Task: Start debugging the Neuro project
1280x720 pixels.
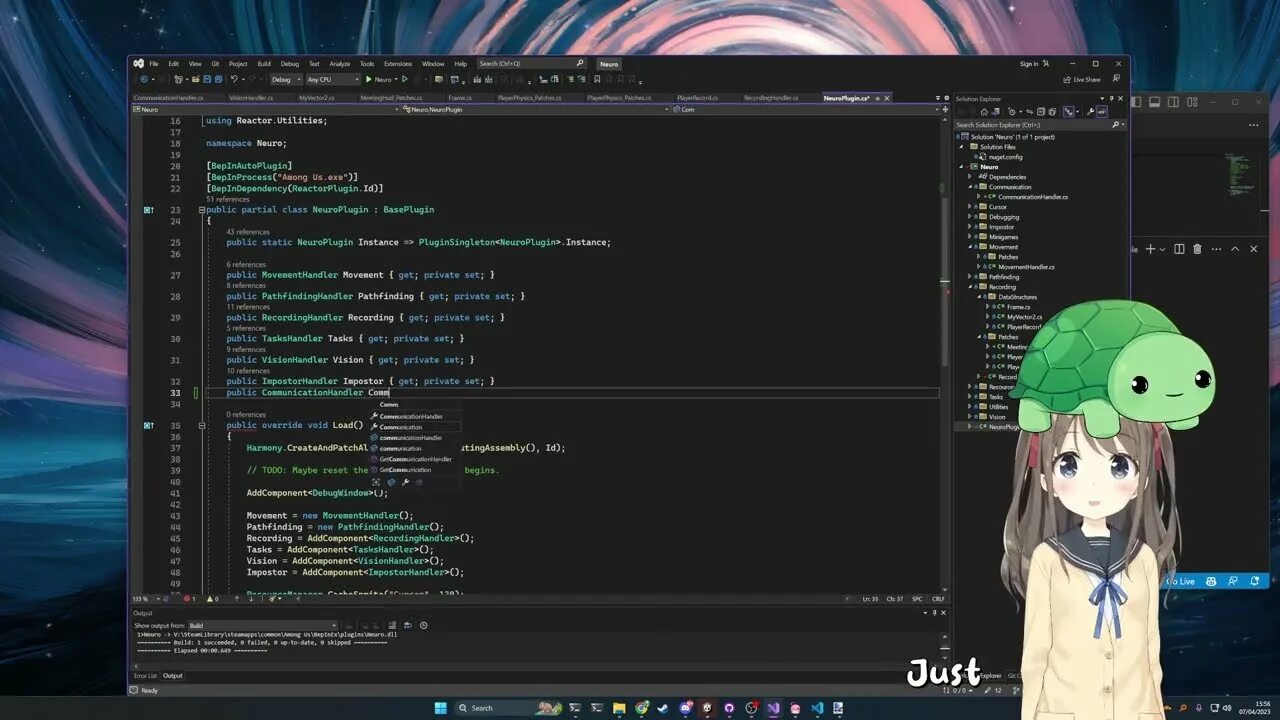Action: pos(378,79)
